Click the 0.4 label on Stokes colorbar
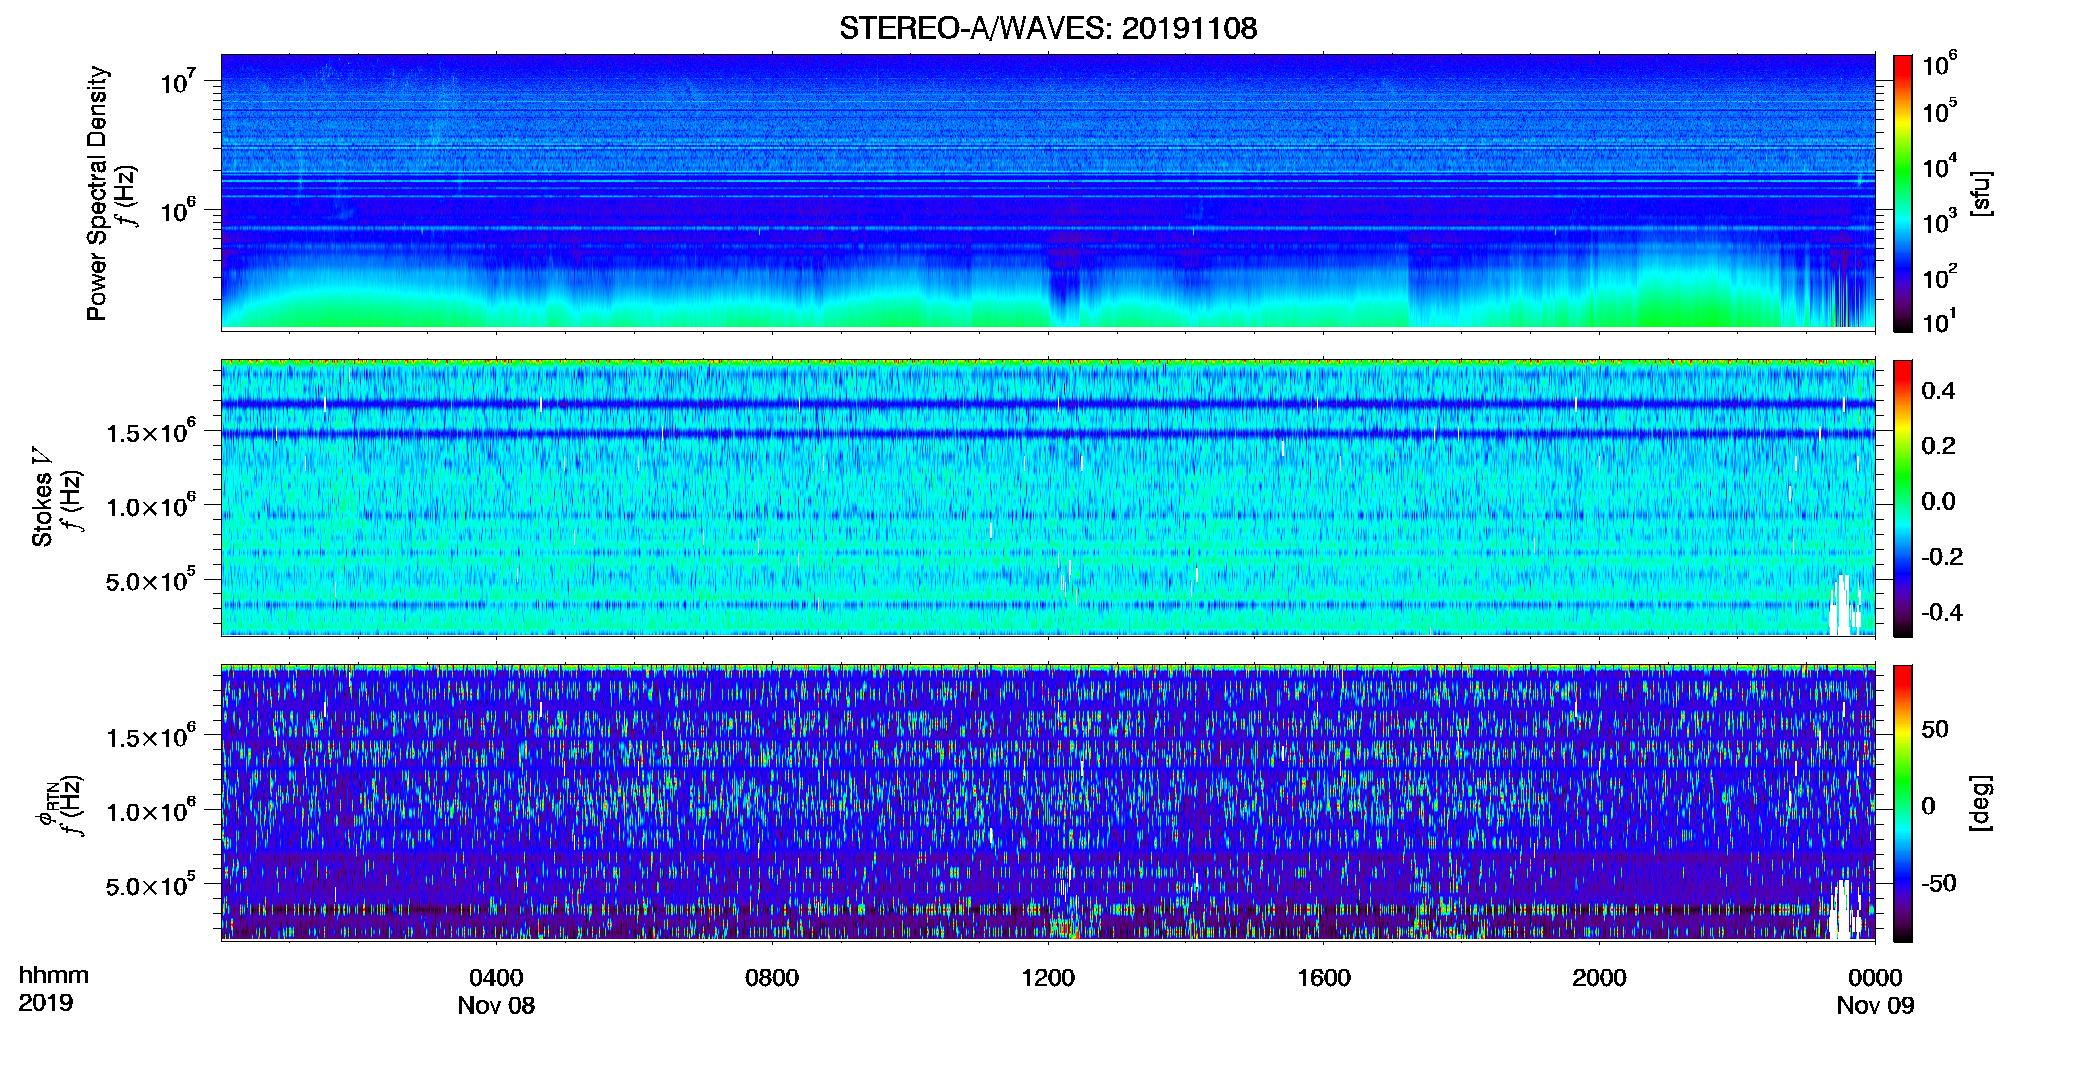 pyautogui.click(x=1938, y=391)
